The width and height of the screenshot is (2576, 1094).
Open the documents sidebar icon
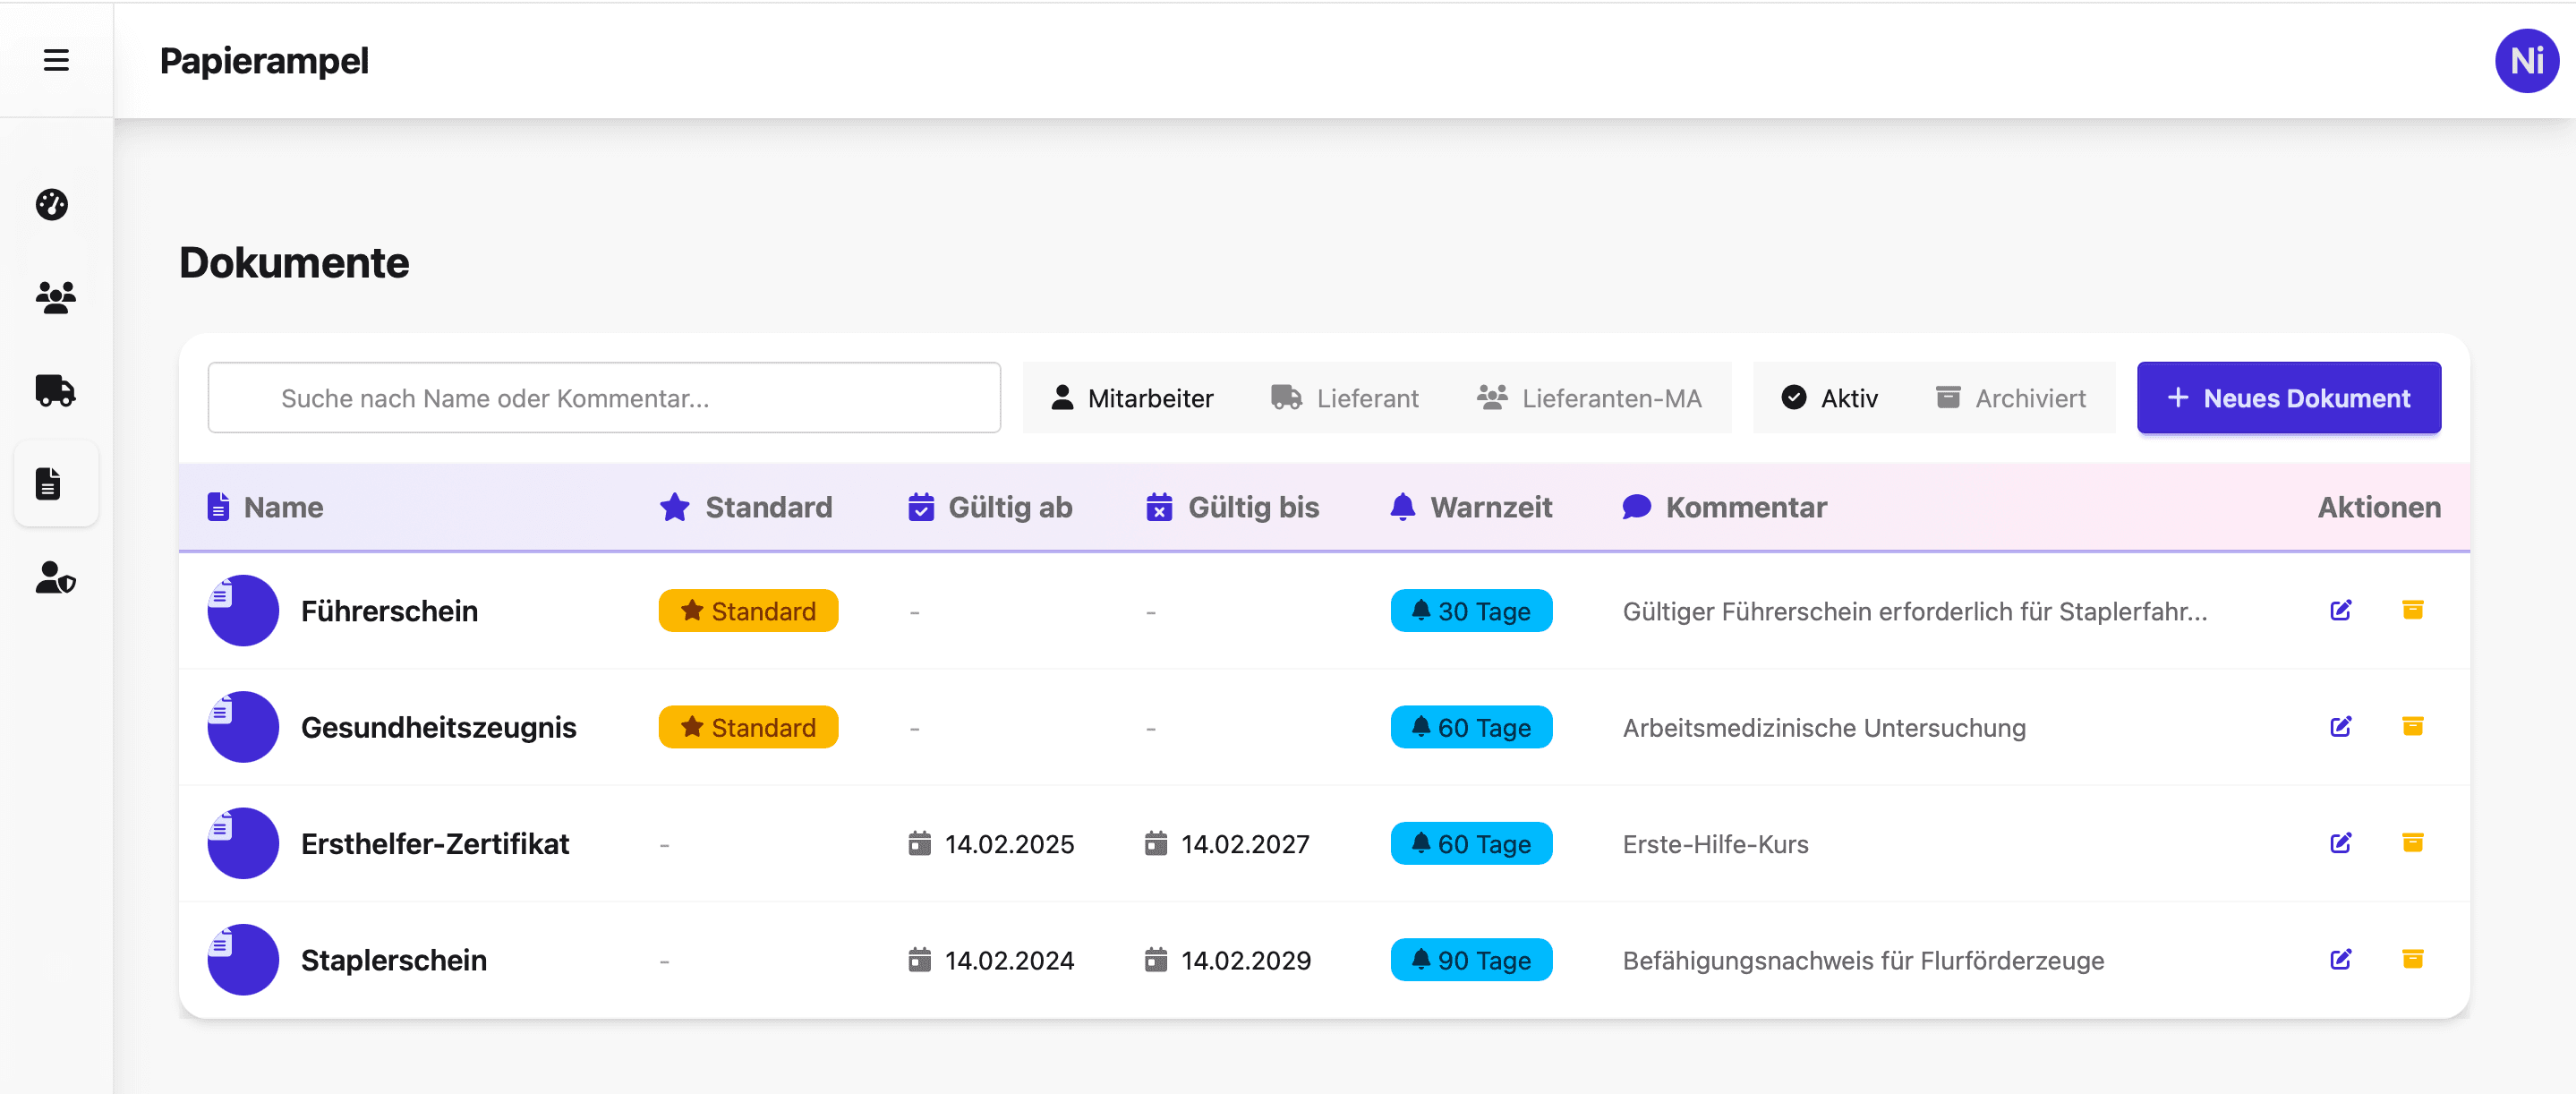coord(49,483)
